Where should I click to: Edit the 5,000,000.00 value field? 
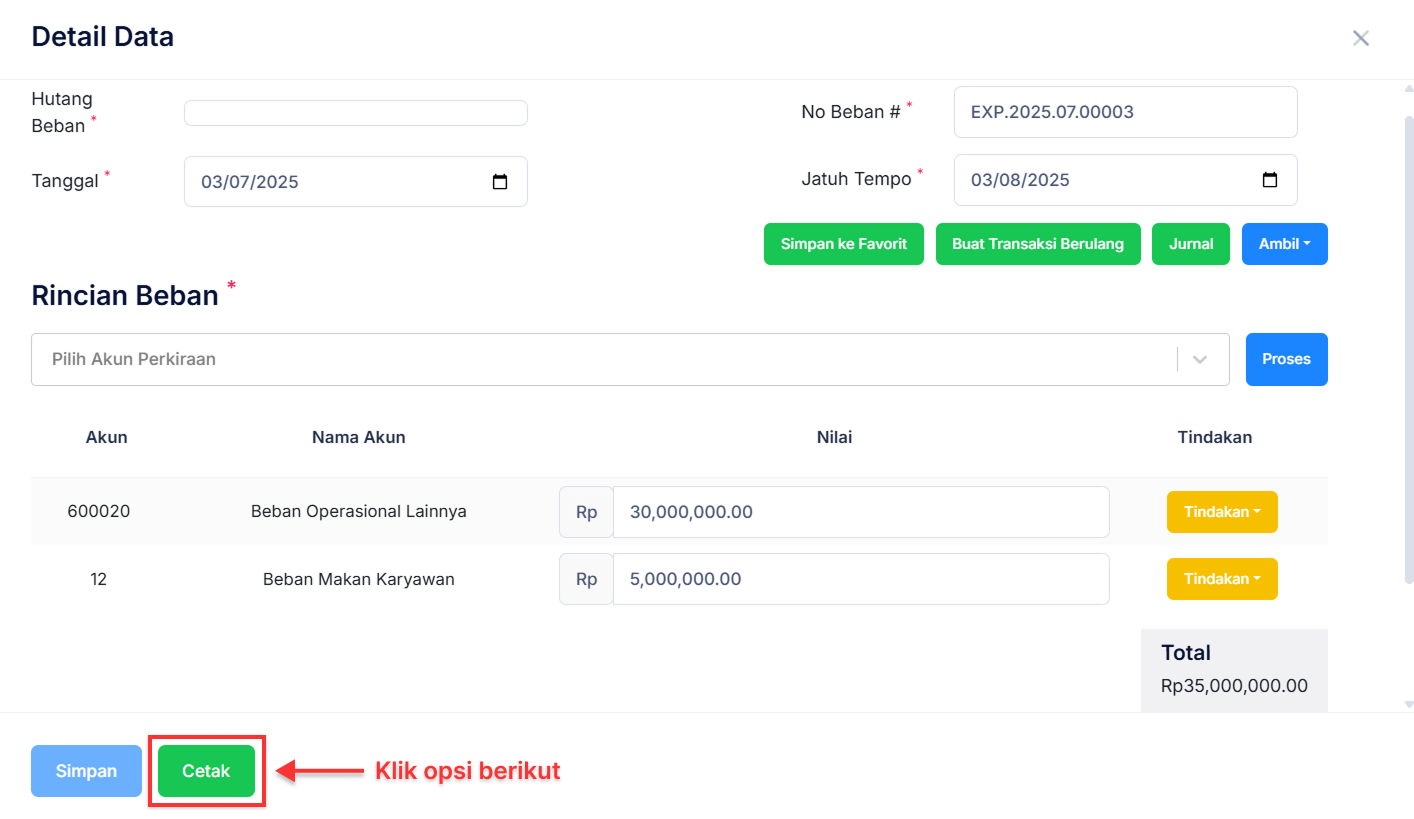[860, 579]
